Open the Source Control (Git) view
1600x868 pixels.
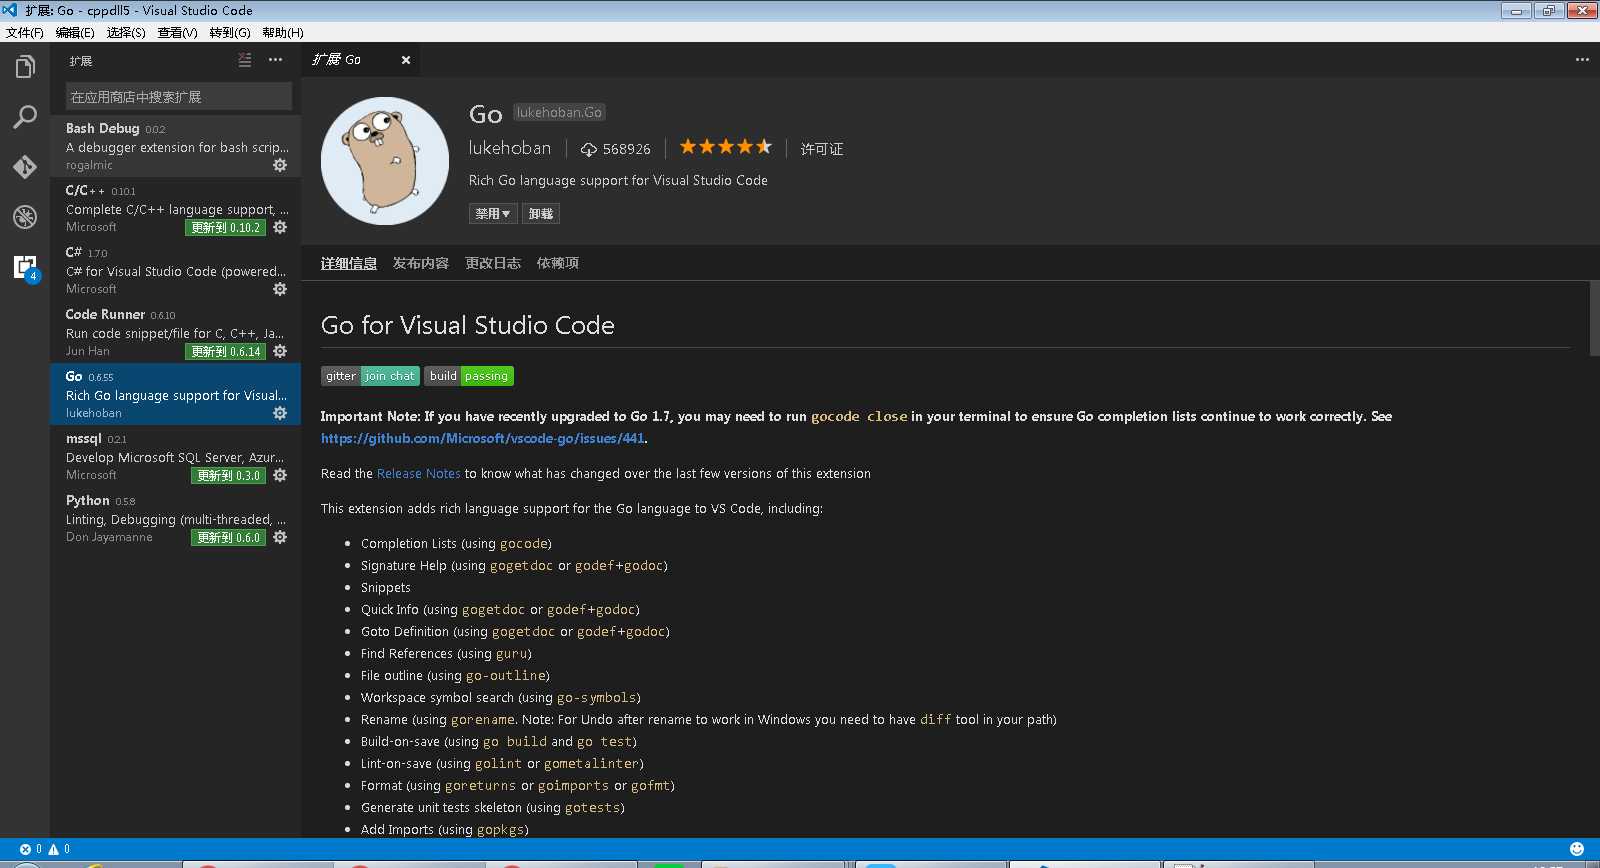tap(25, 167)
